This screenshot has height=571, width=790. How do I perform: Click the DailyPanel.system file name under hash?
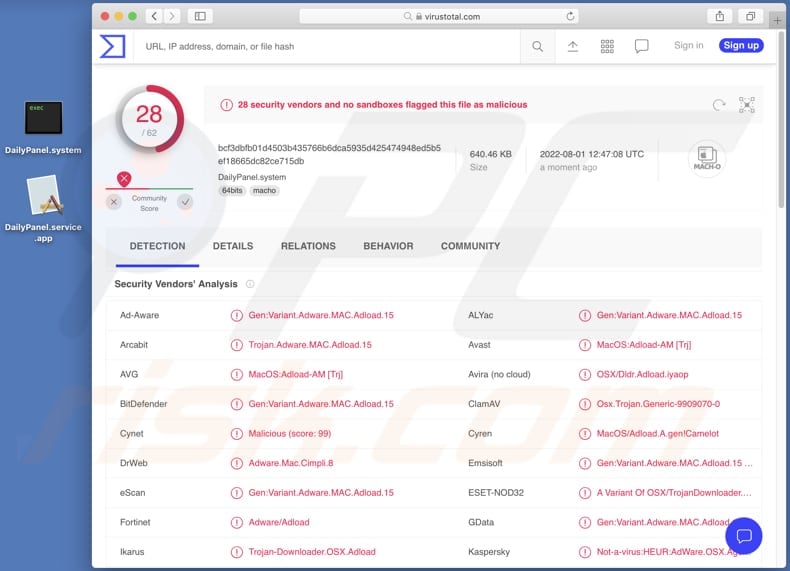coord(252,177)
